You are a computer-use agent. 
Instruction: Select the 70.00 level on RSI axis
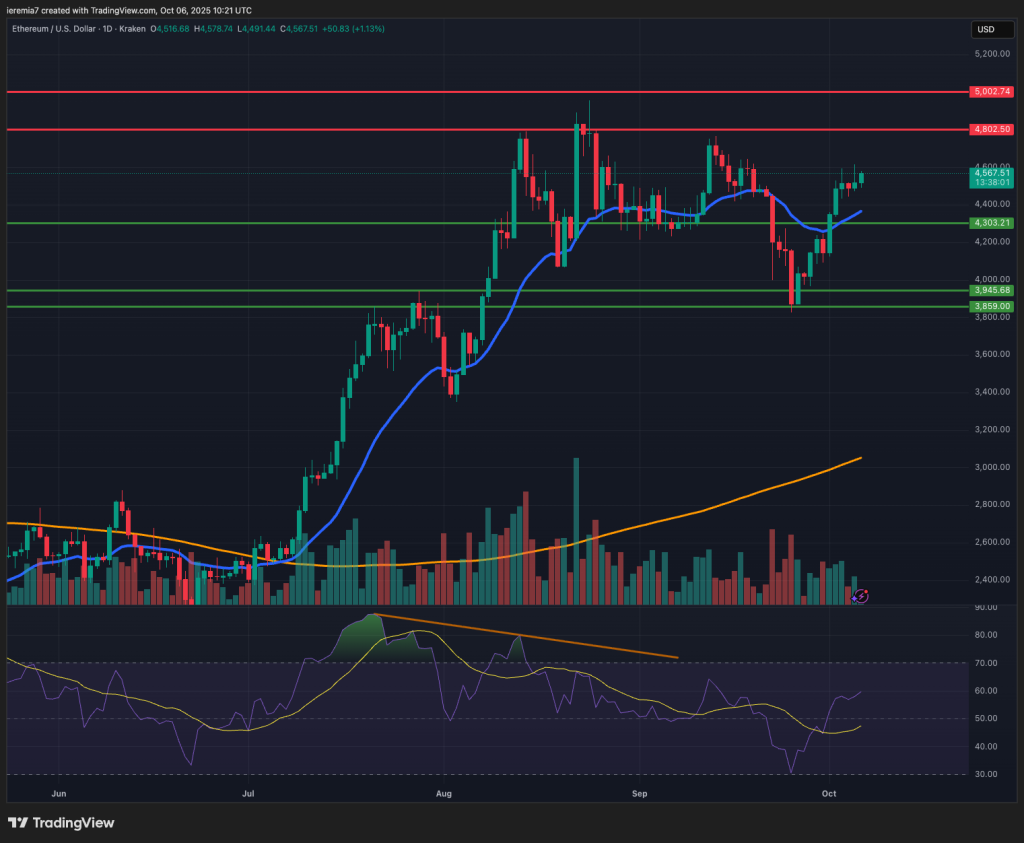pyautogui.click(x=987, y=663)
